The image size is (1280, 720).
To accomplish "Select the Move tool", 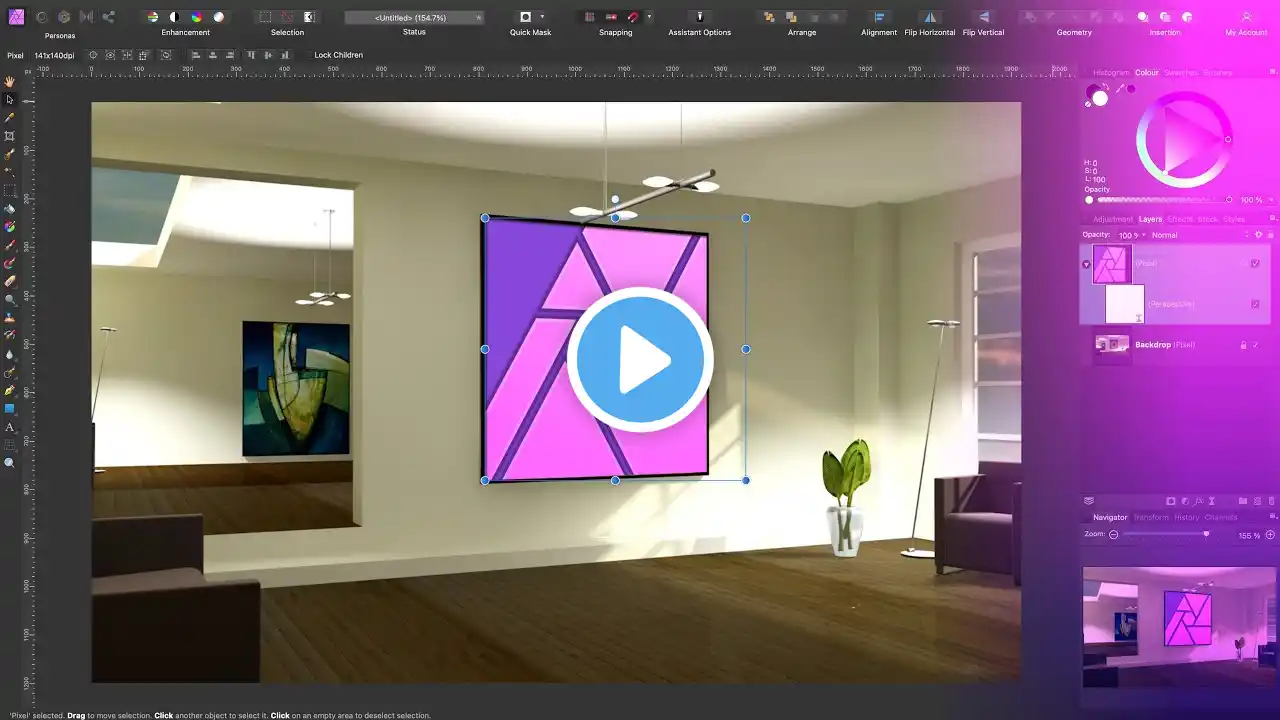I will [x=10, y=99].
